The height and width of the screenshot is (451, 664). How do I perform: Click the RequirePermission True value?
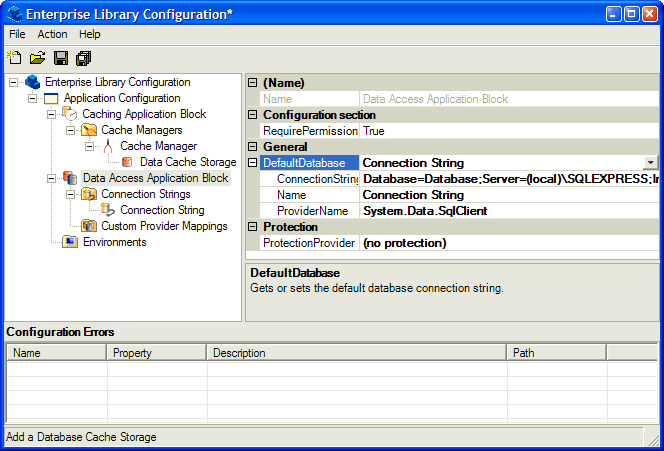tap(509, 131)
